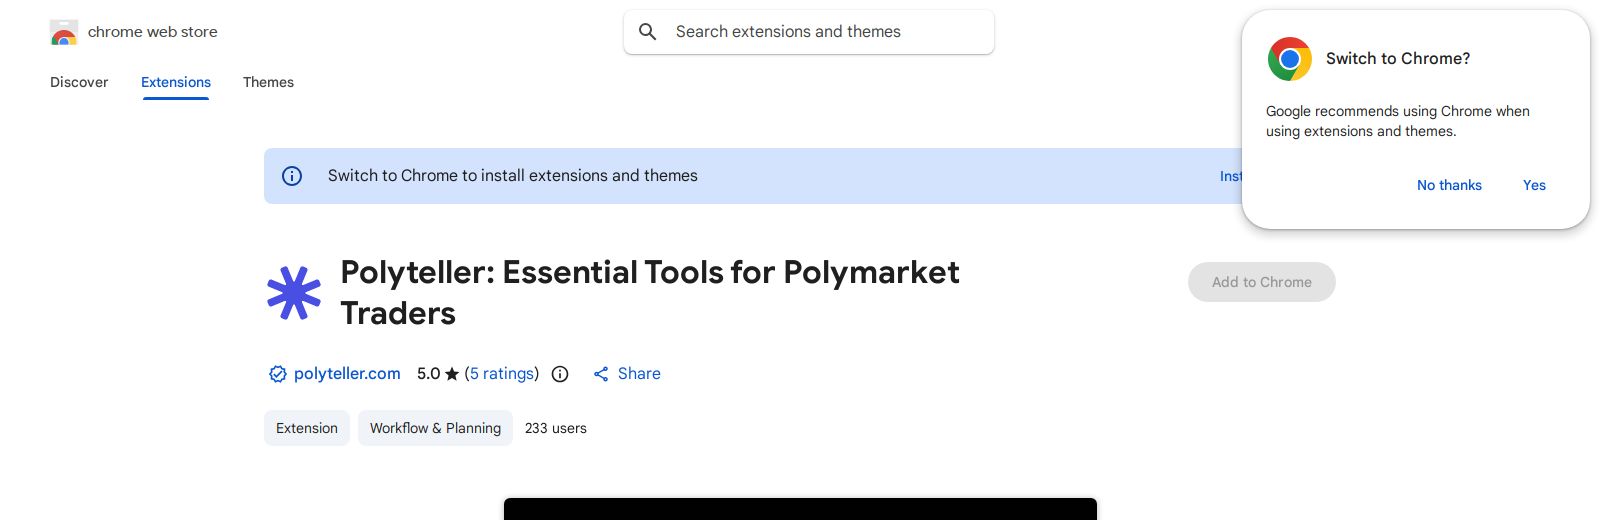Switch to the Themes tab
This screenshot has width=1600, height=520.
[x=268, y=82]
